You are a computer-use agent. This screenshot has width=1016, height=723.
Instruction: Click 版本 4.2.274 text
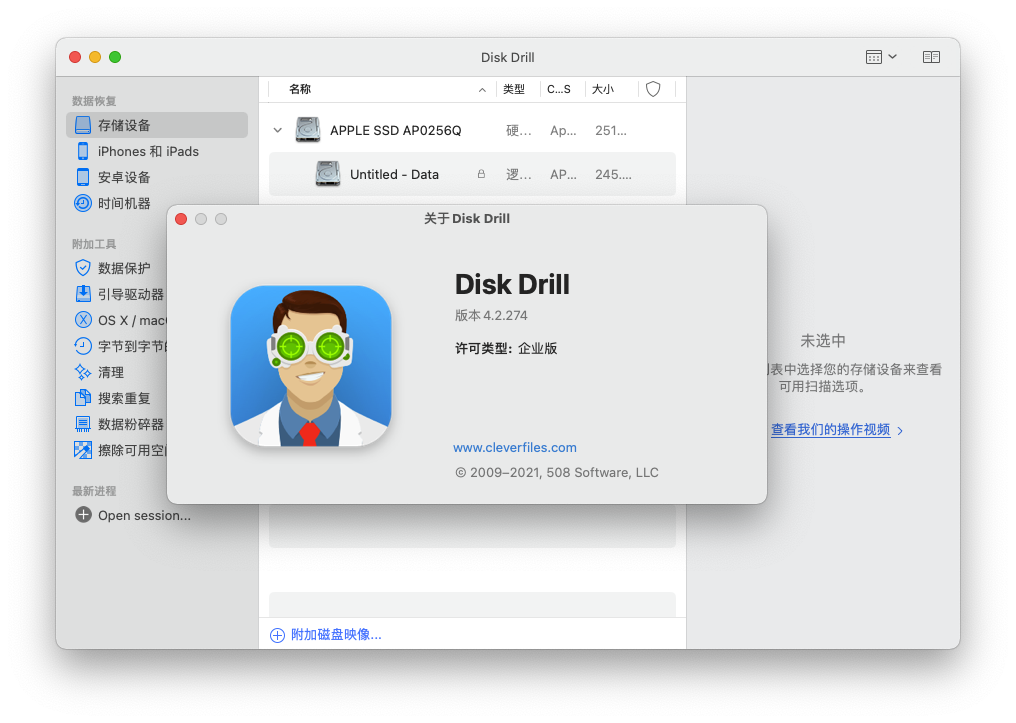[x=491, y=316]
